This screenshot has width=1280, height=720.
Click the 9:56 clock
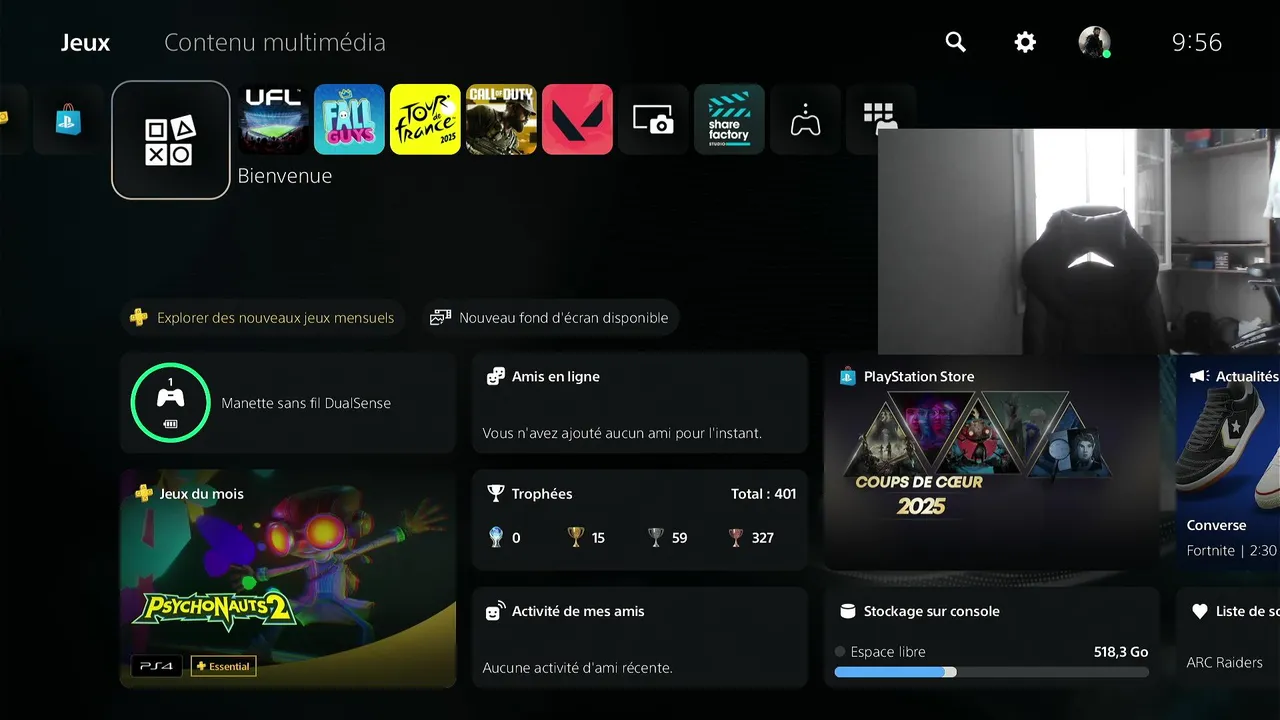pos(1197,42)
